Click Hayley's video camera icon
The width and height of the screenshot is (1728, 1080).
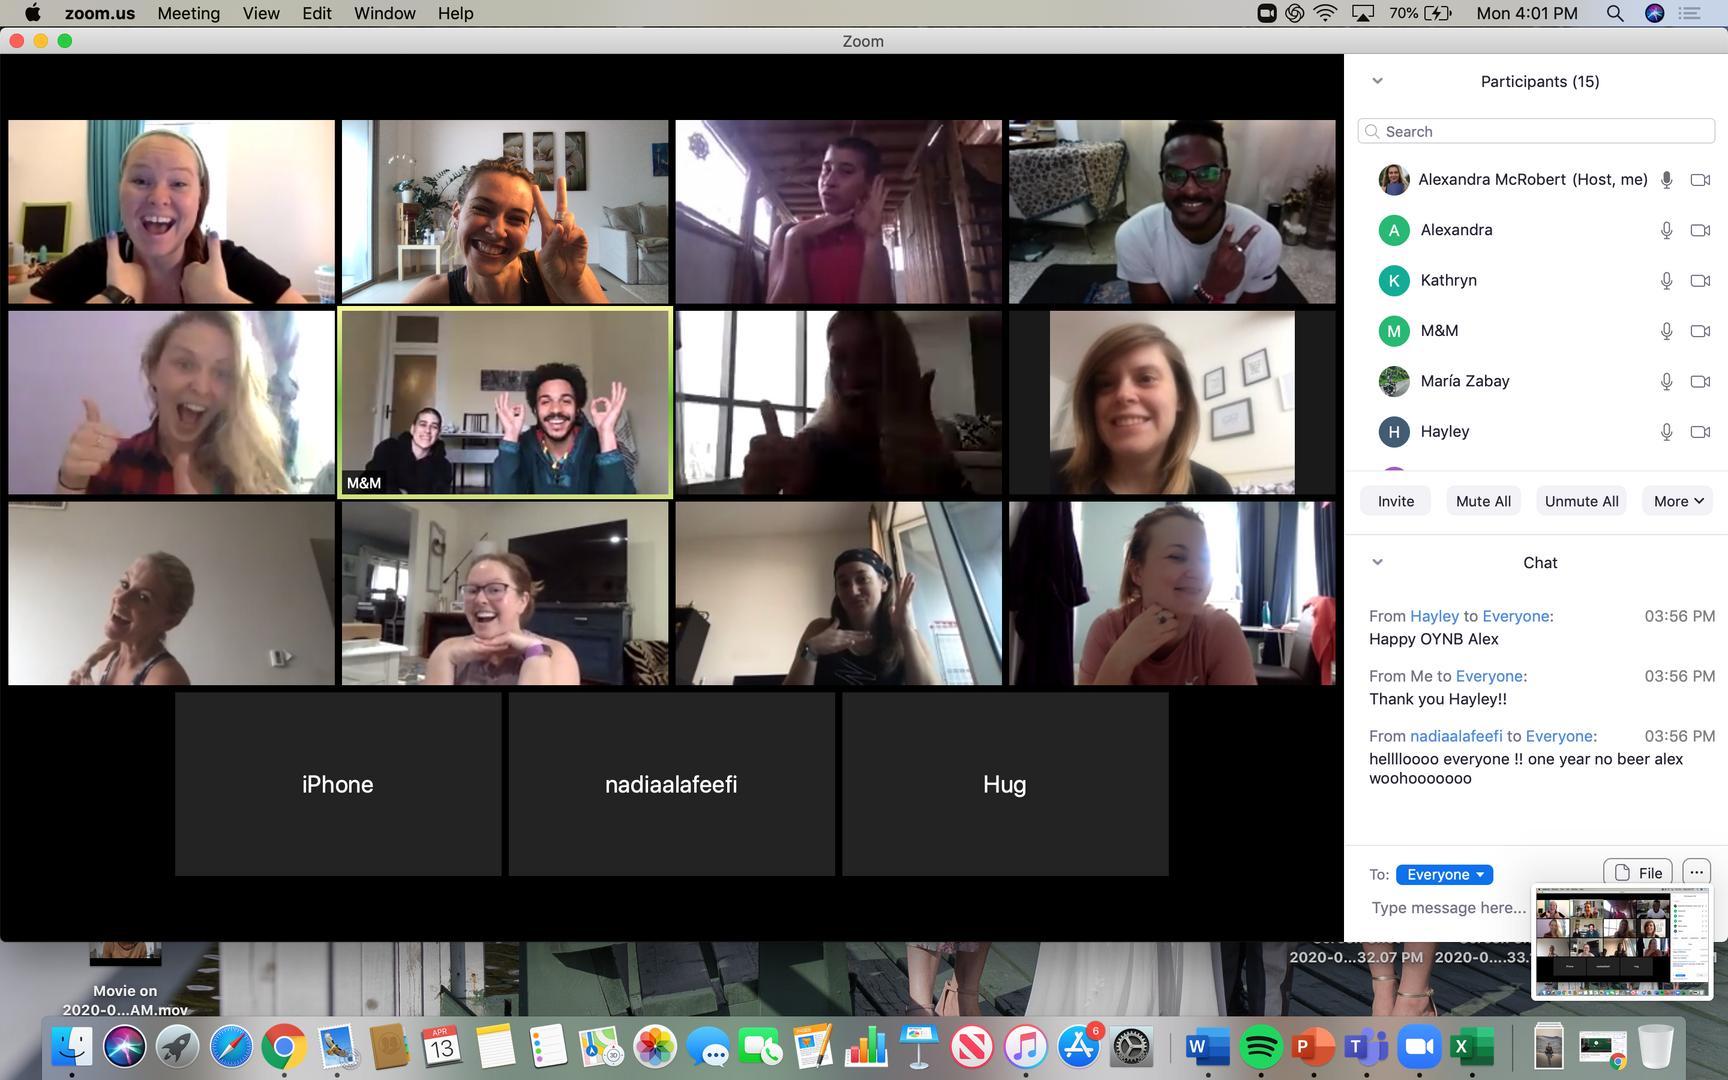click(x=1700, y=432)
